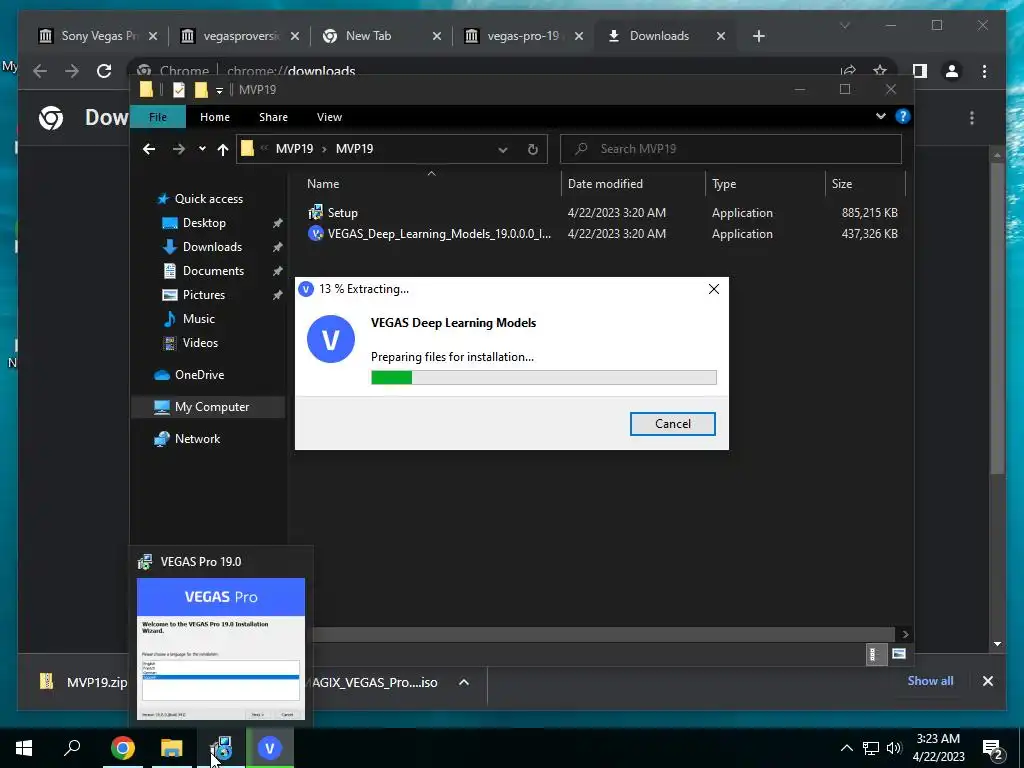
Task: Click first MVP19 breadcrumb in address bar
Action: [x=294, y=149]
